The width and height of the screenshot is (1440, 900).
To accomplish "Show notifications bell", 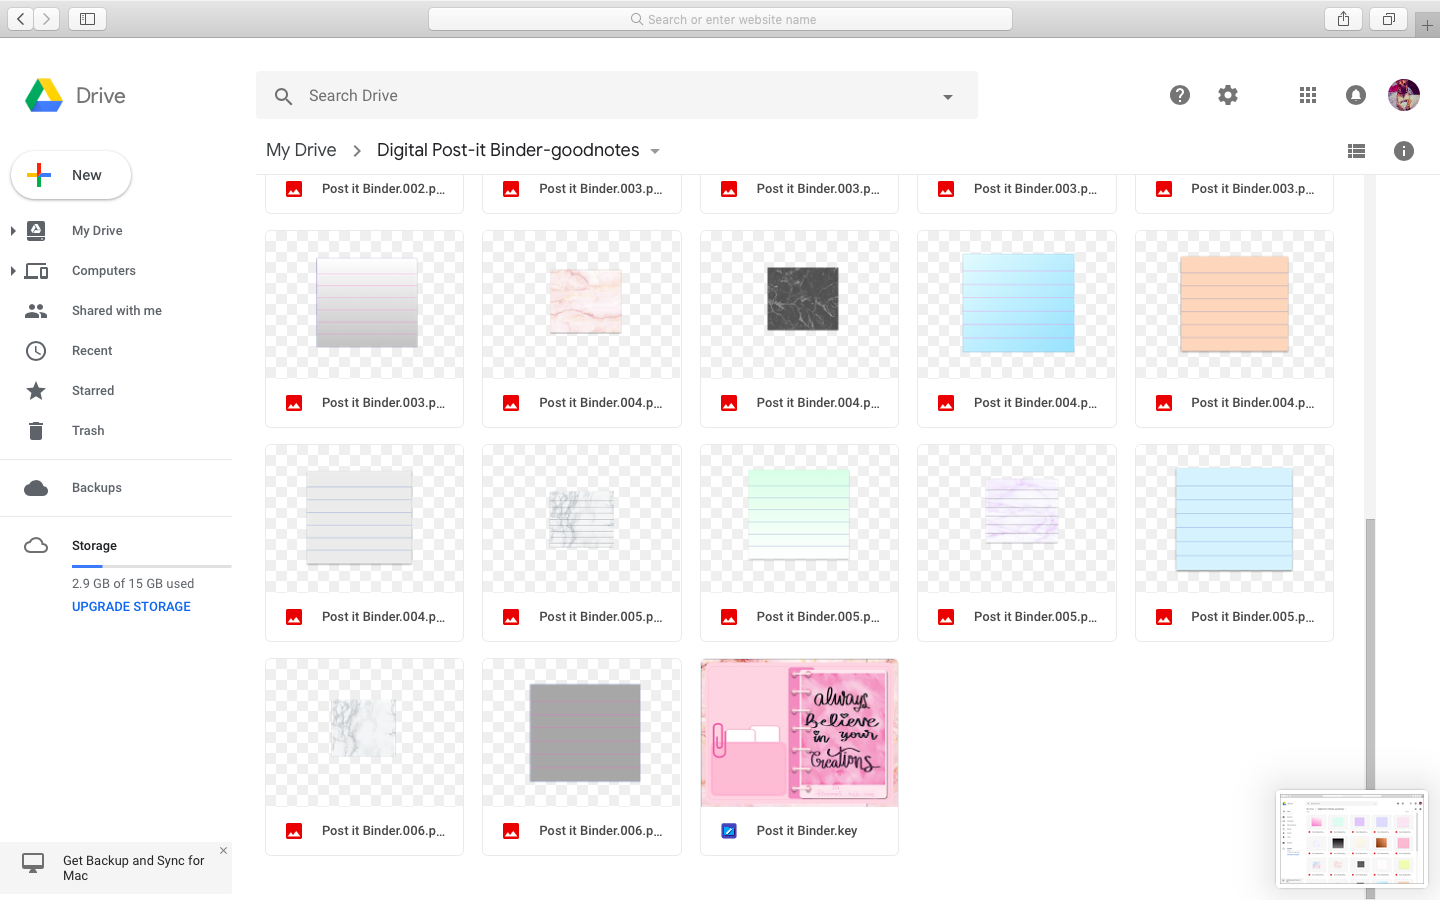I will [x=1355, y=95].
